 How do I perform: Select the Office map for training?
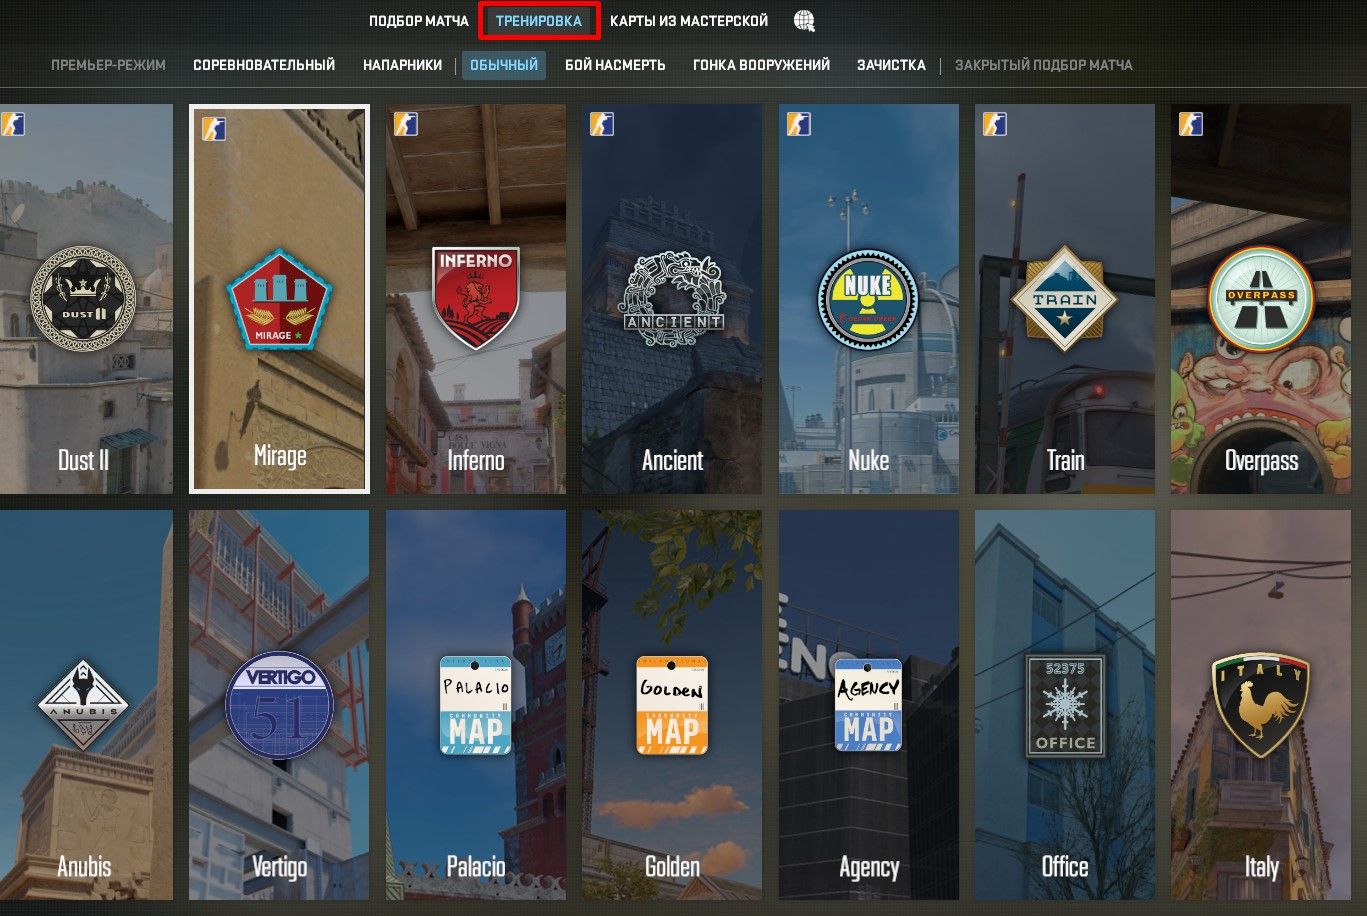(x=1064, y=705)
